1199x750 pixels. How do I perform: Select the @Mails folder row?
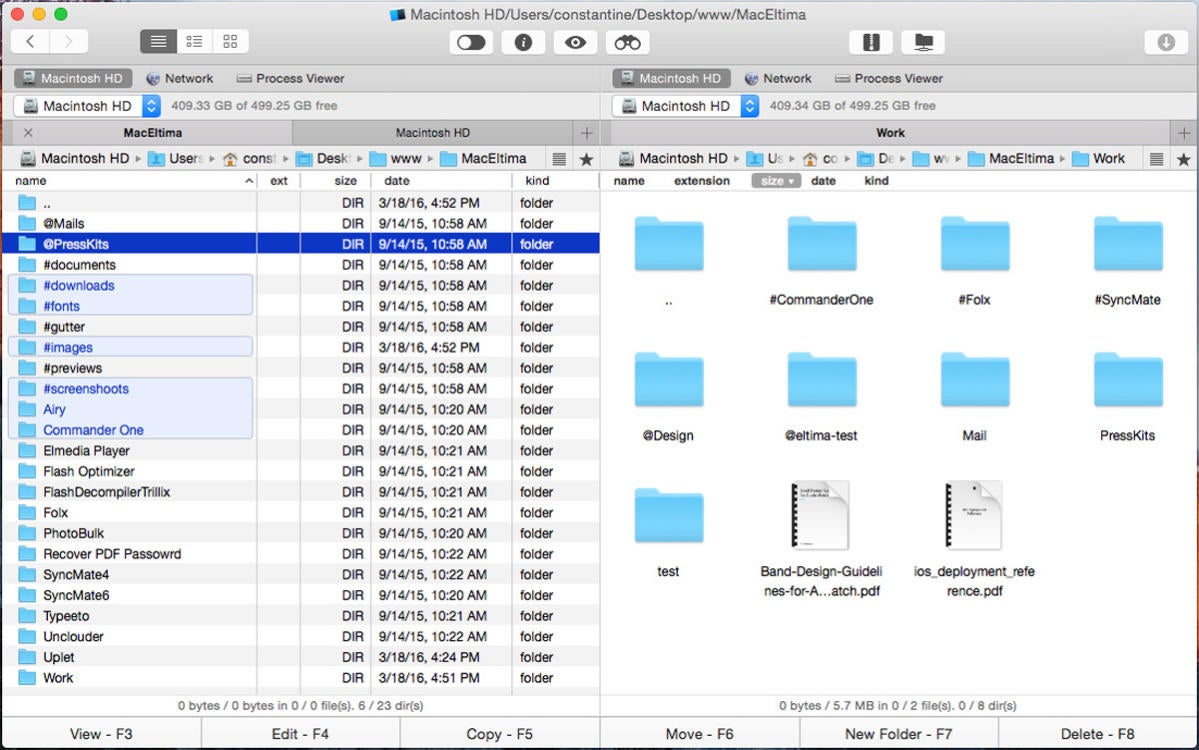301,223
